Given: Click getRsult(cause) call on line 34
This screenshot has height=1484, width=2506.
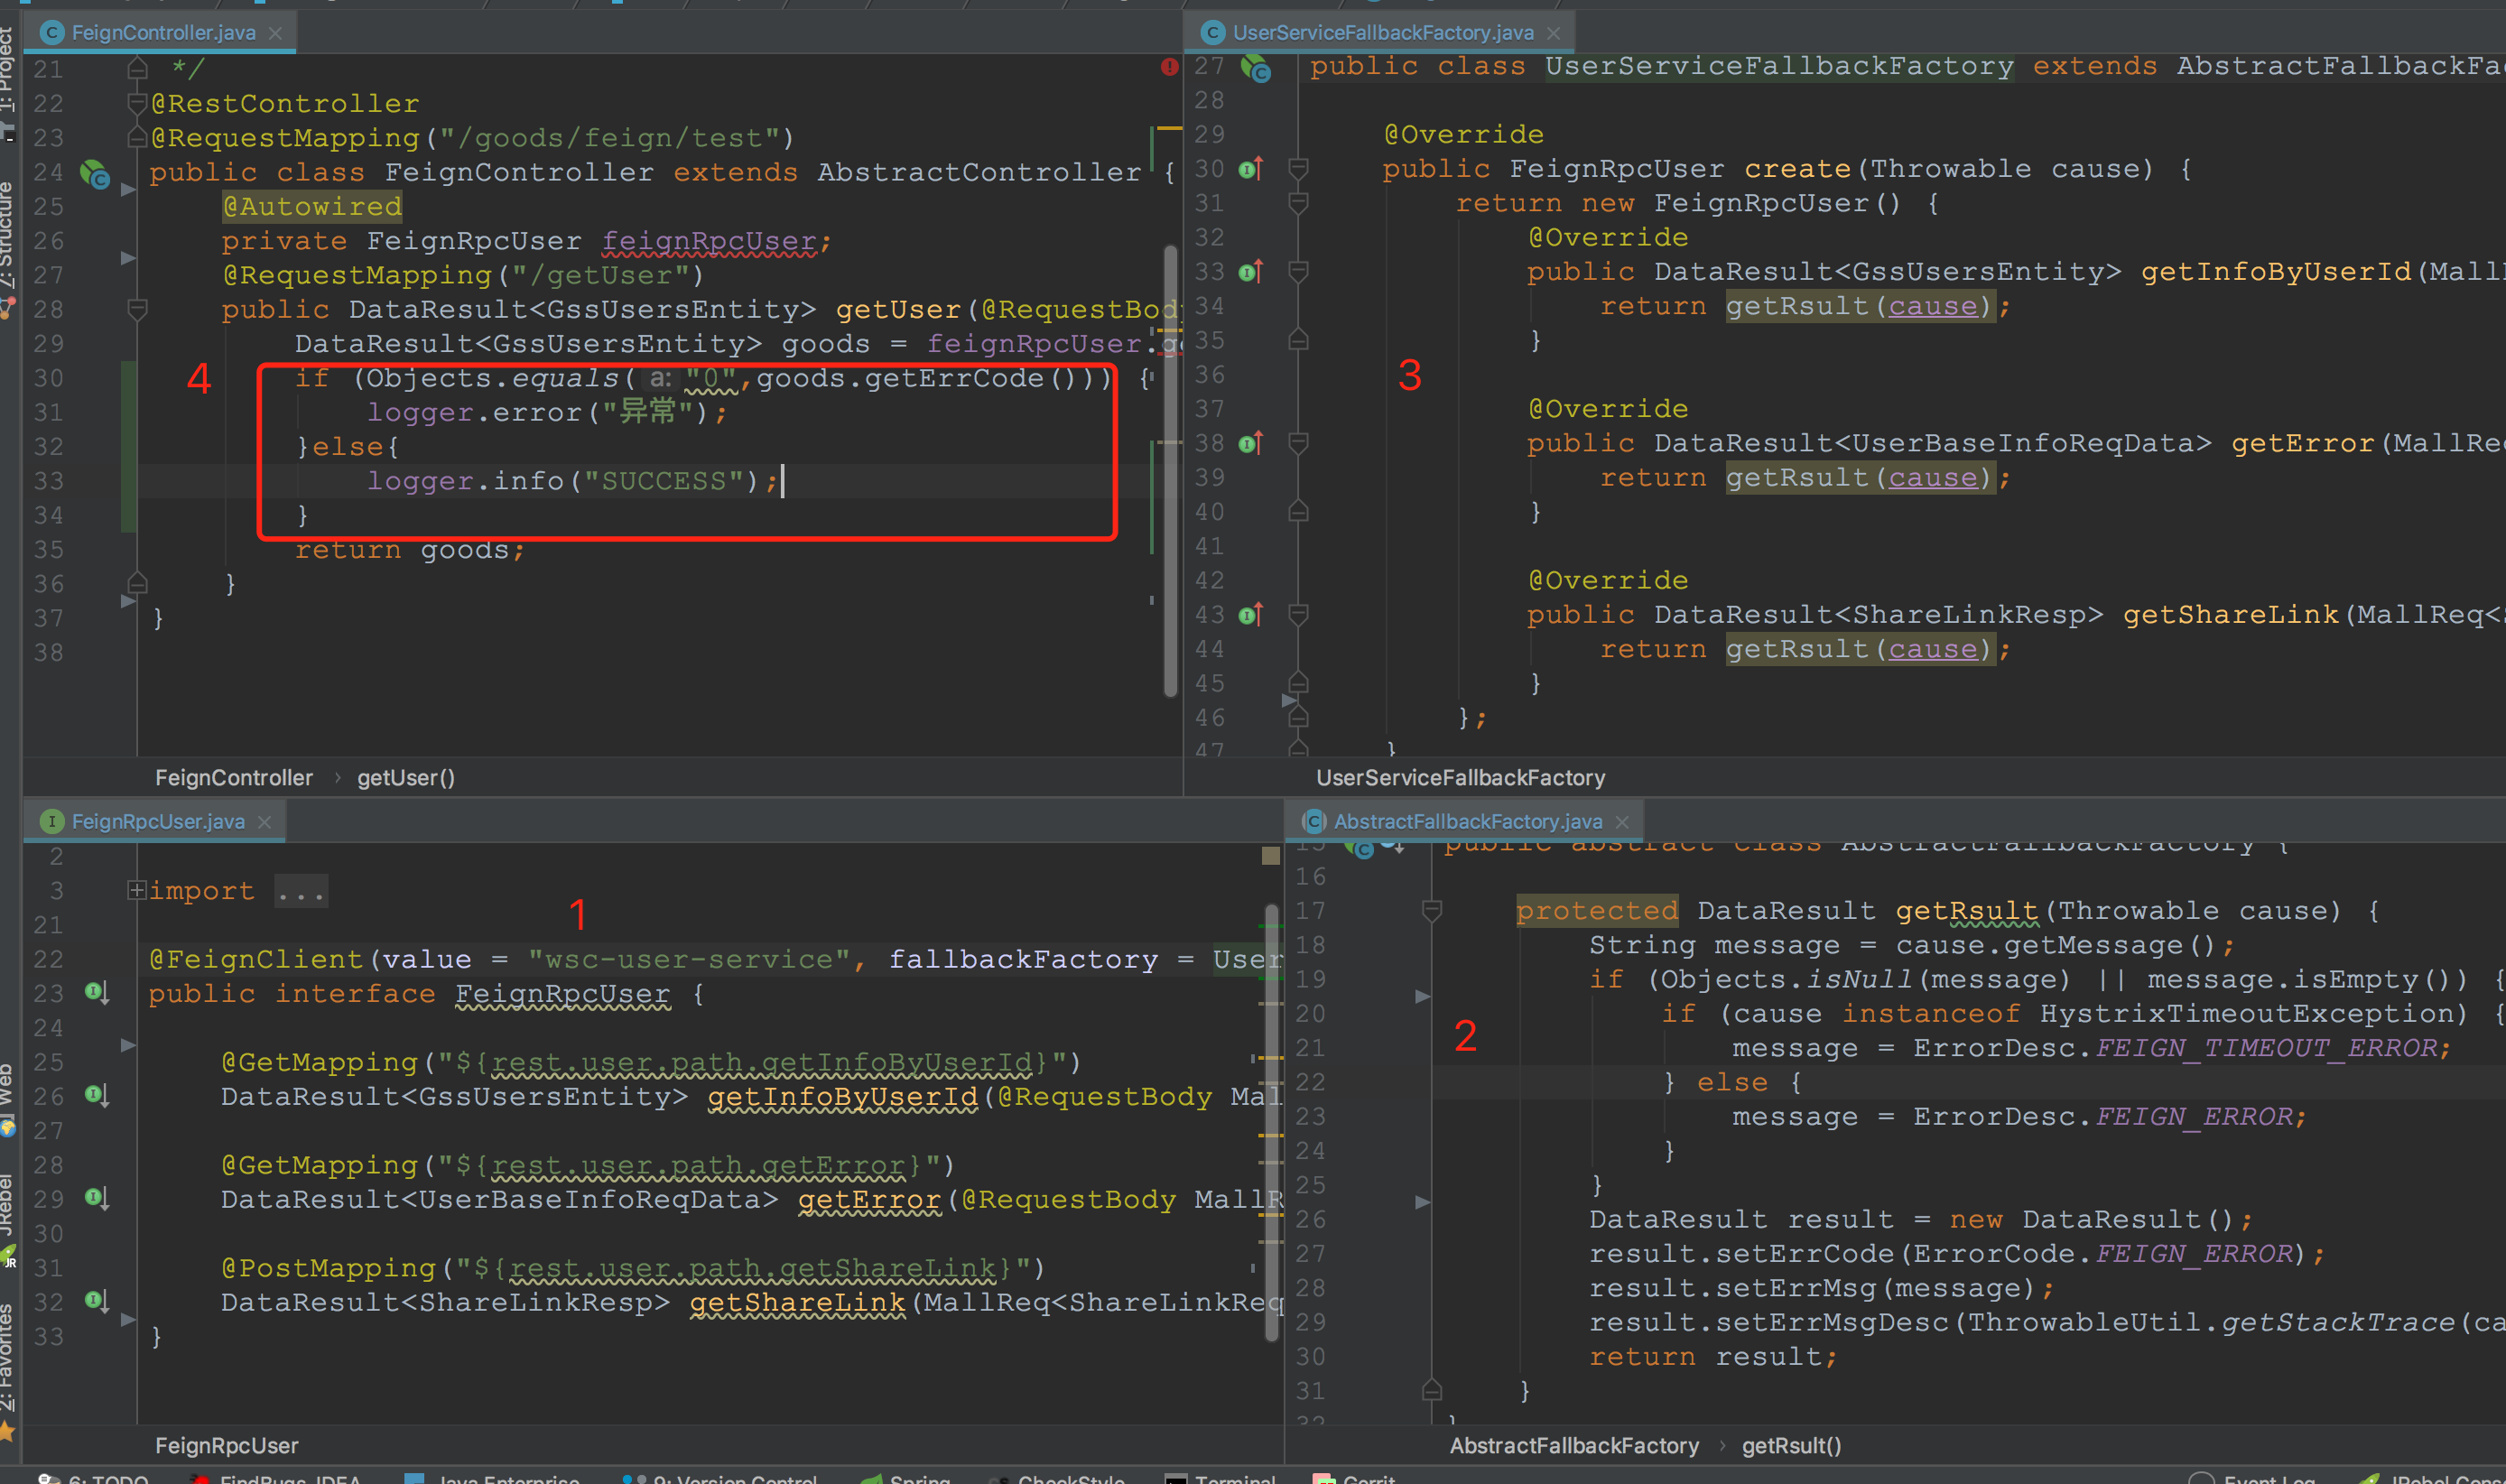Looking at the screenshot, I should [1860, 306].
